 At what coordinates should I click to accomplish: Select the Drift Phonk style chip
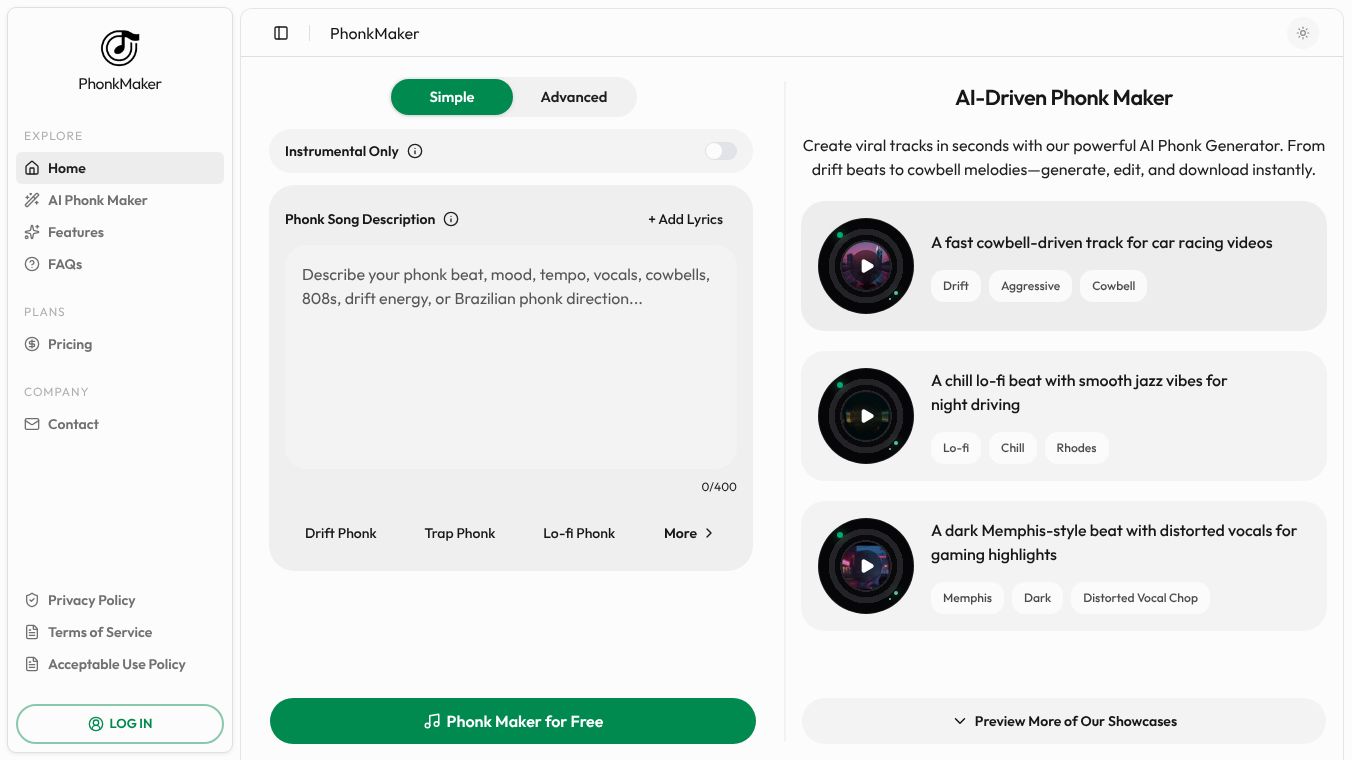click(x=341, y=533)
